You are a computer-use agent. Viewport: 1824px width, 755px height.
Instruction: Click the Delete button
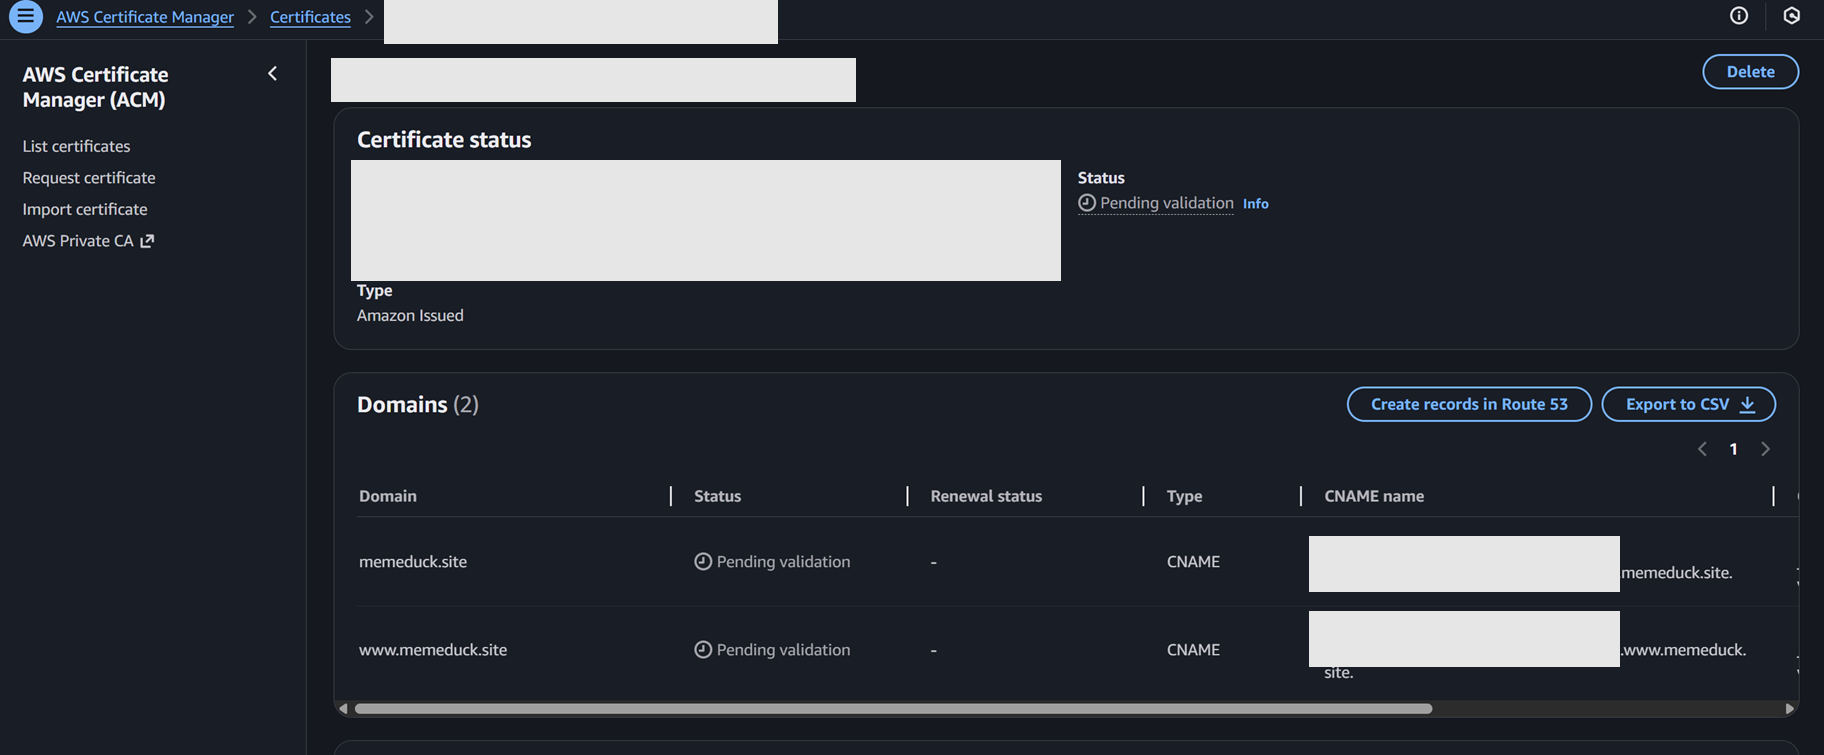point(1750,72)
